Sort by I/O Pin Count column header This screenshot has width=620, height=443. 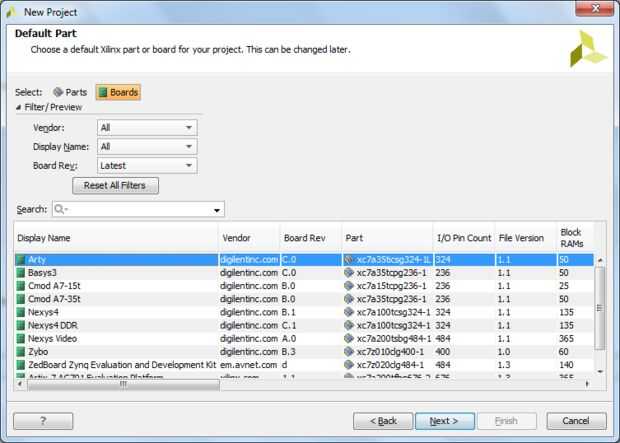click(x=464, y=238)
